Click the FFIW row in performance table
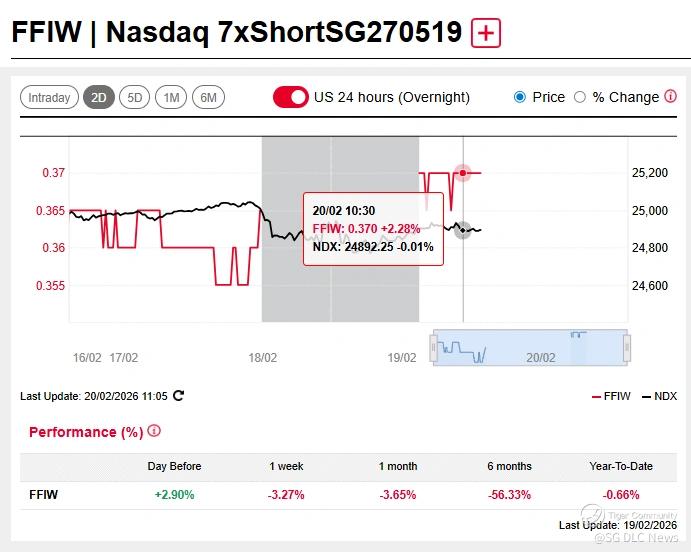The width and height of the screenshot is (691, 553). point(42,494)
